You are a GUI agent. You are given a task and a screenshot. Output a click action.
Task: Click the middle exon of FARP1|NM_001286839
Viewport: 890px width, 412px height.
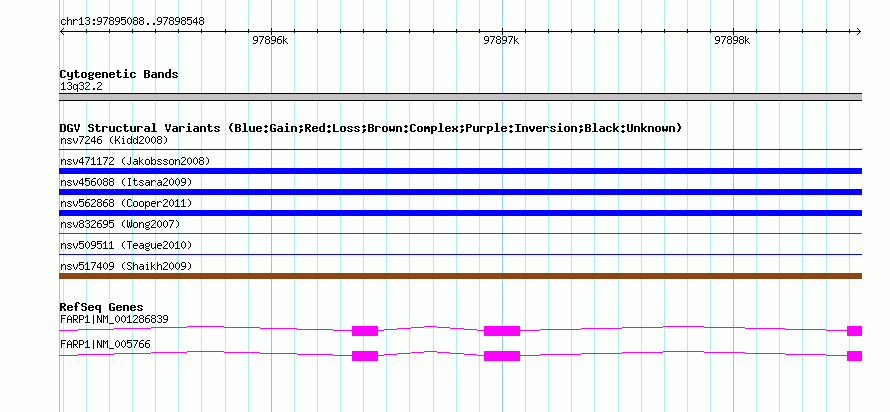(x=502, y=331)
